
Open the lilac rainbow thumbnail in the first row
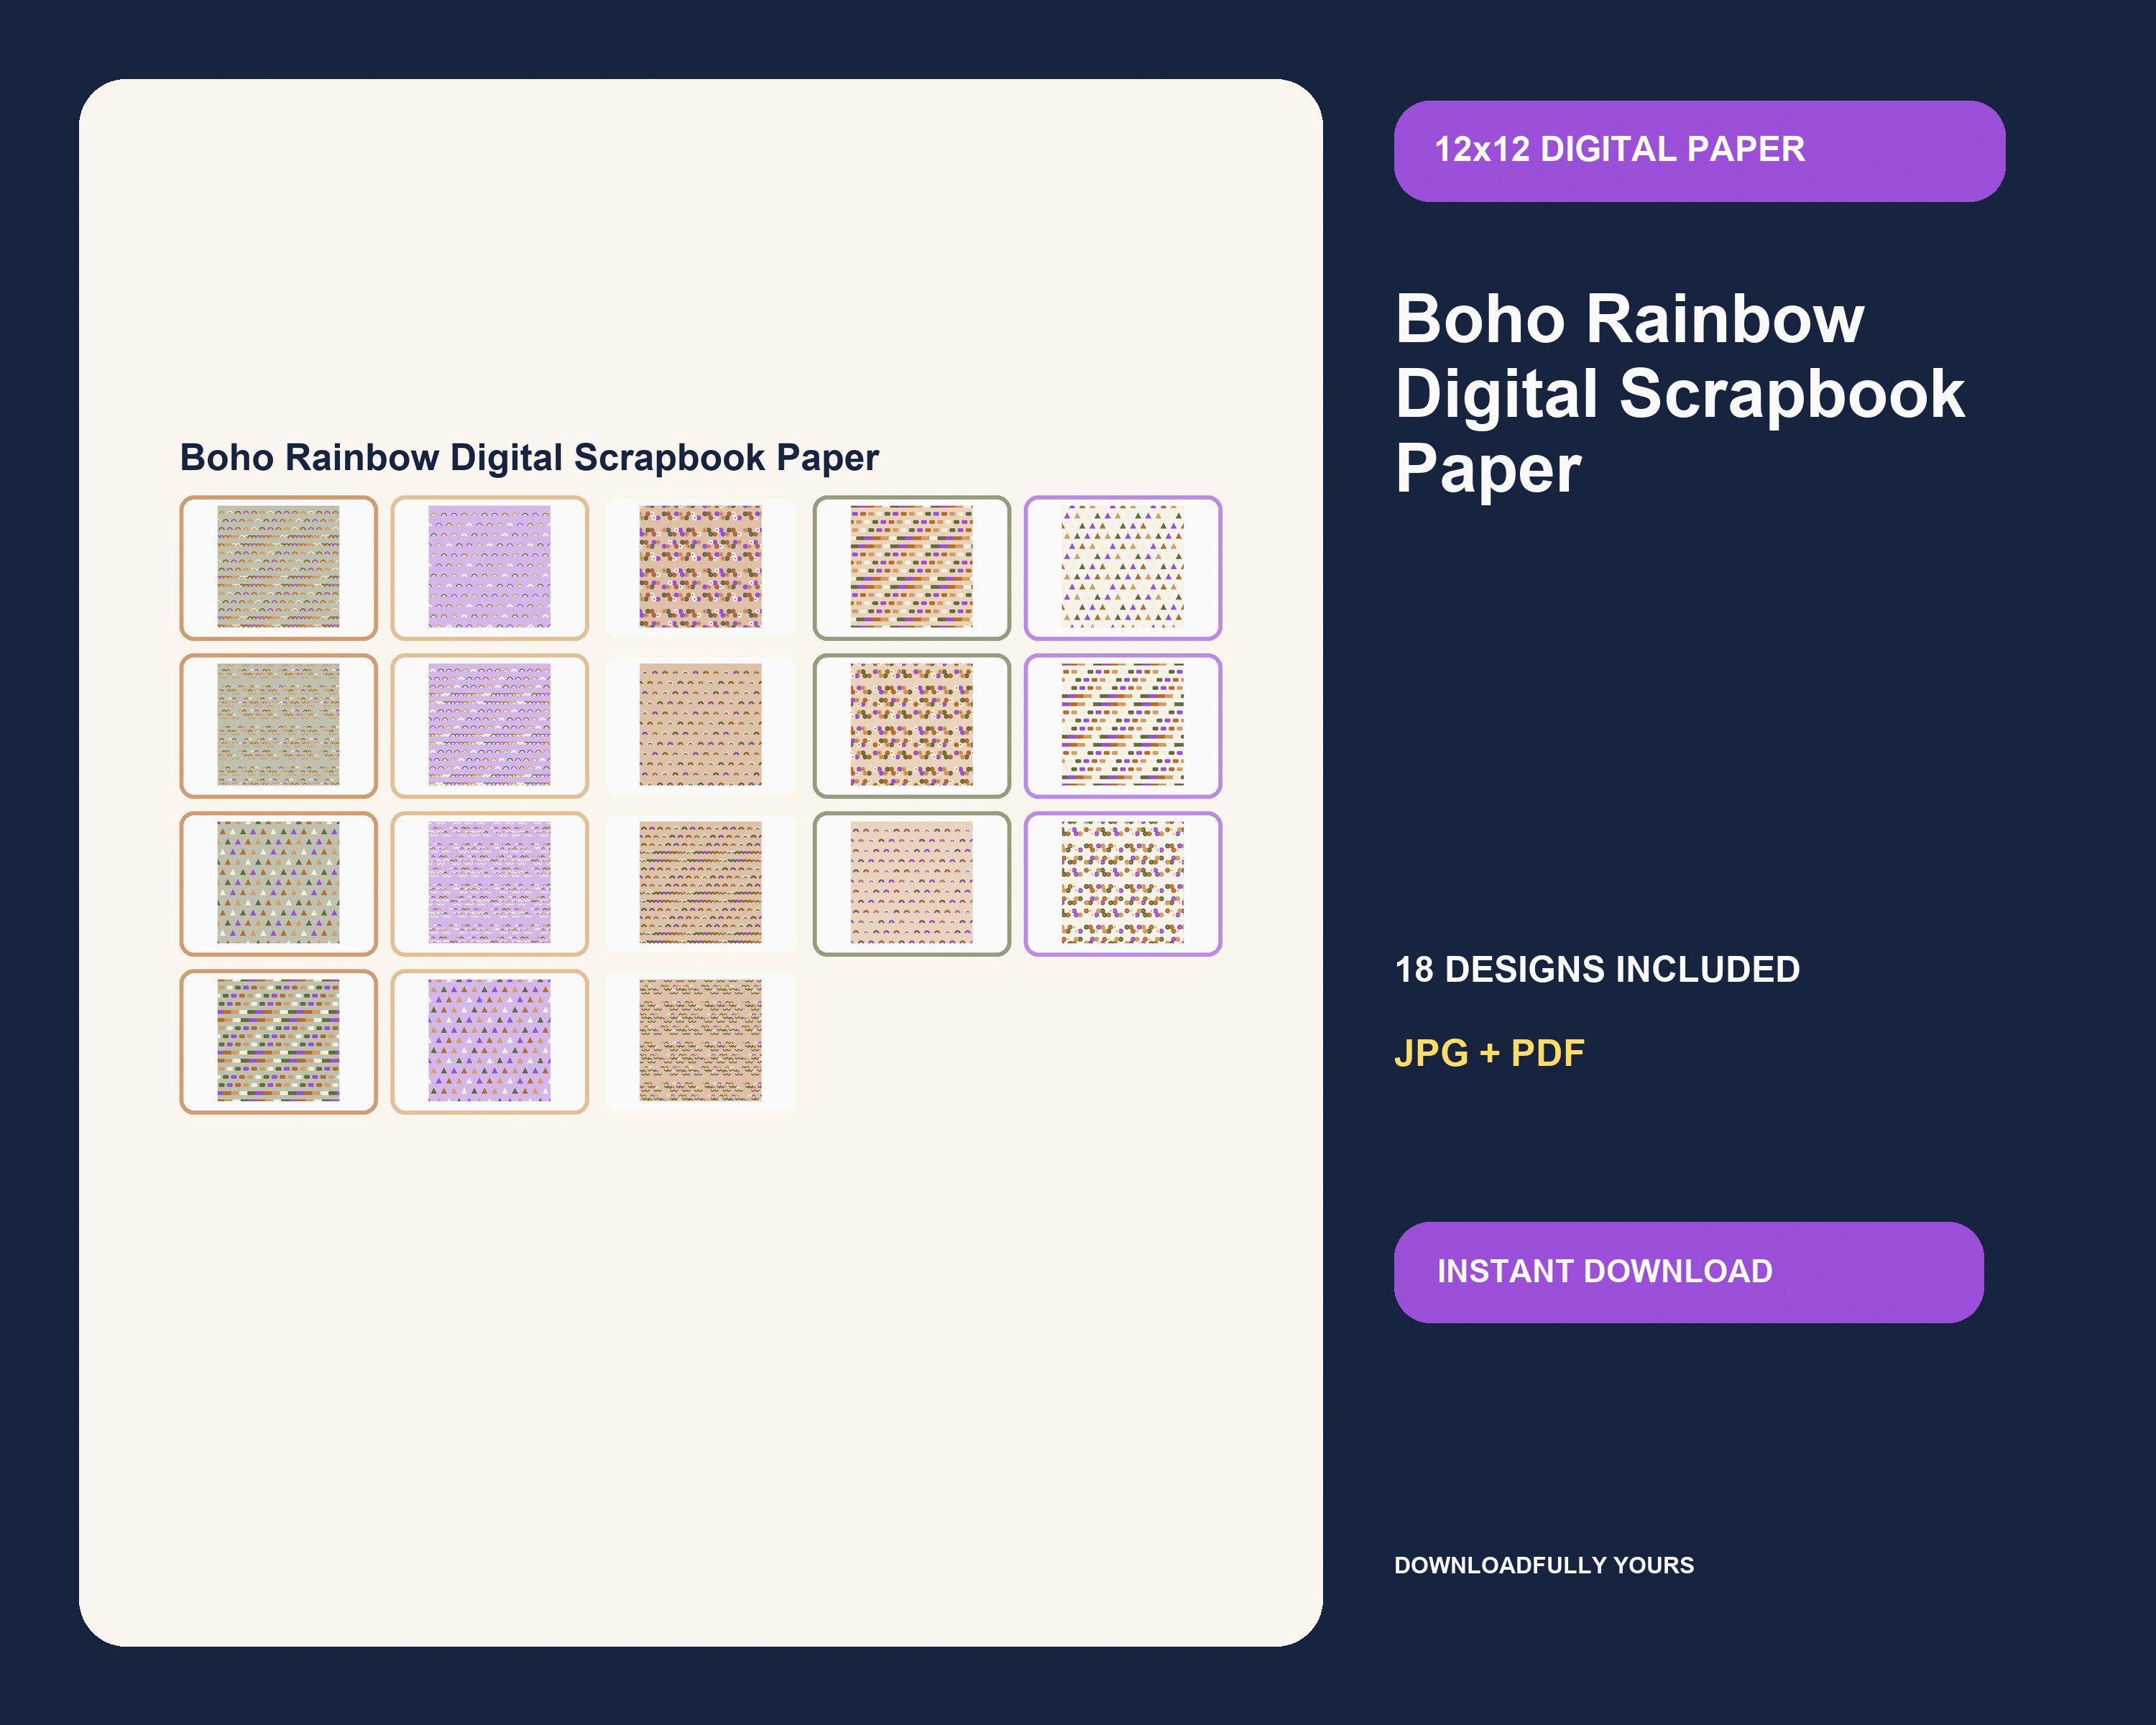(489, 567)
